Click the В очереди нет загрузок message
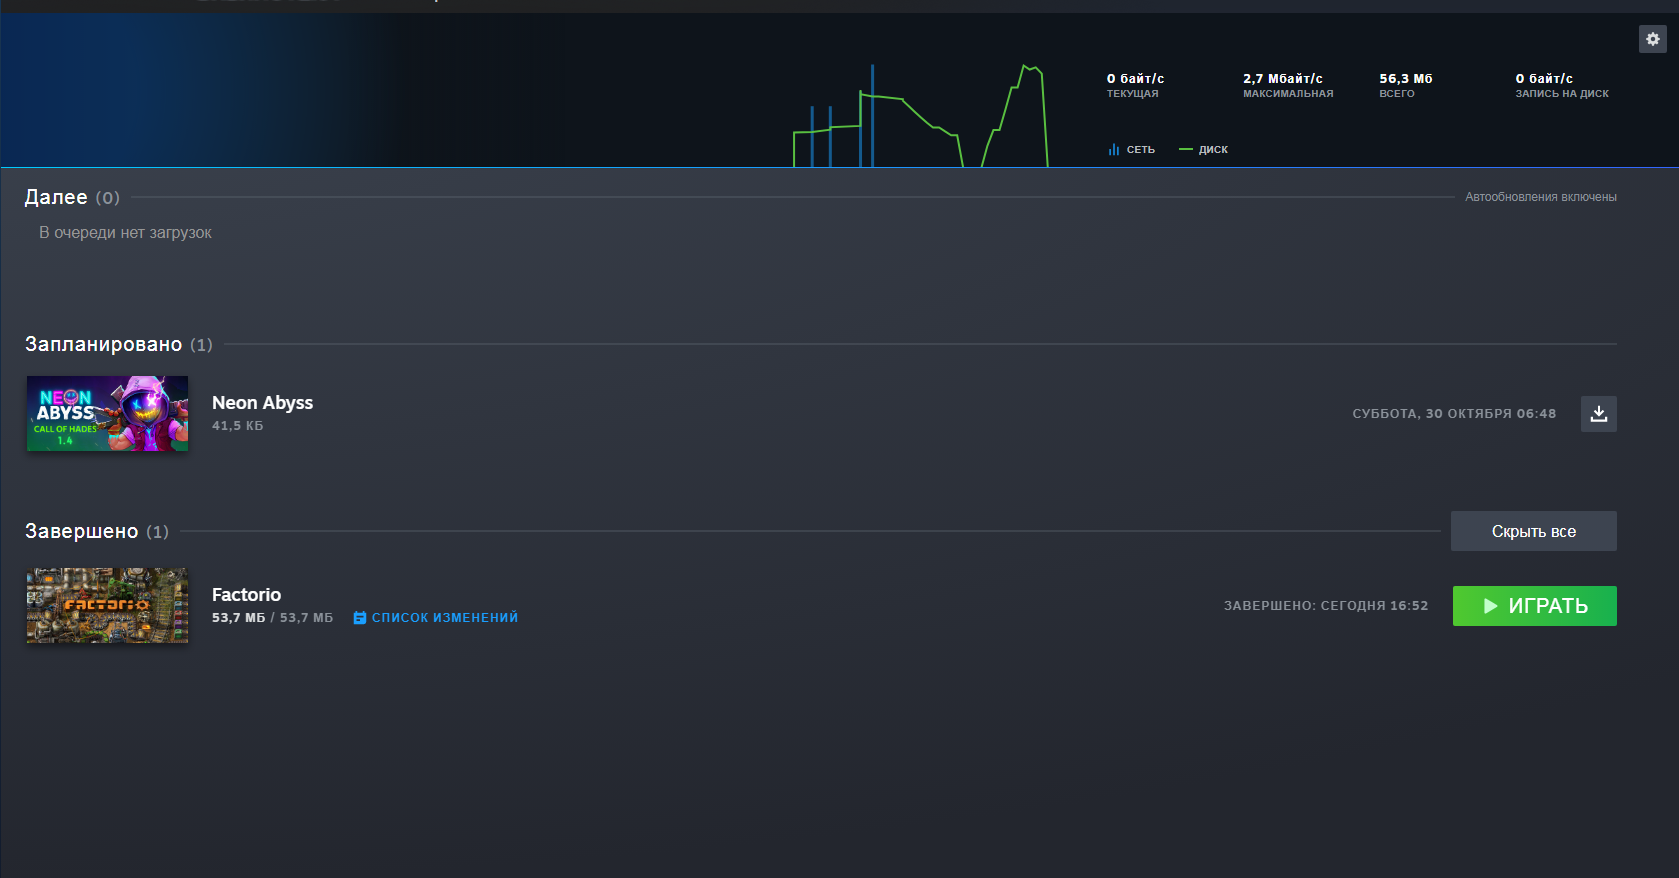The image size is (1679, 878). click(125, 233)
